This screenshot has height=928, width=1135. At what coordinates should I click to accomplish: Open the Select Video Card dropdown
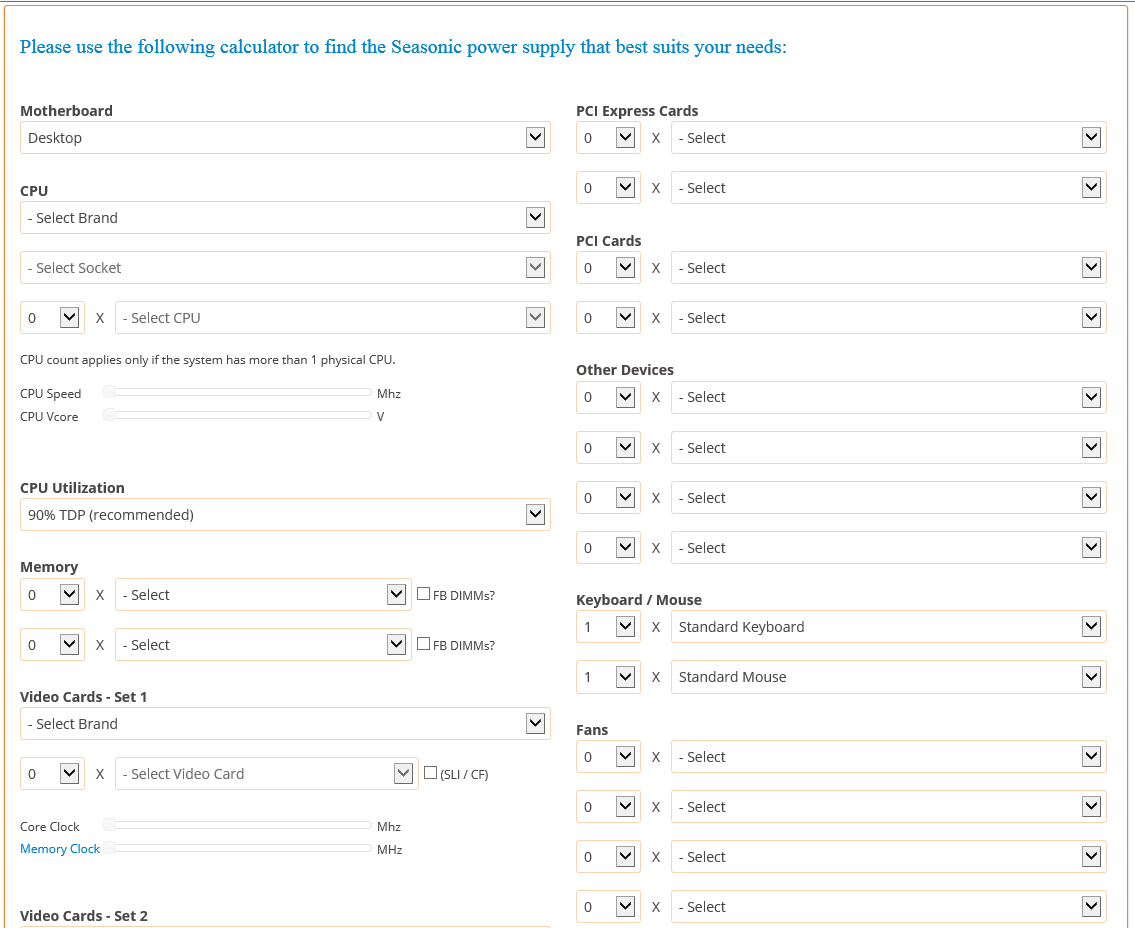click(x=266, y=774)
